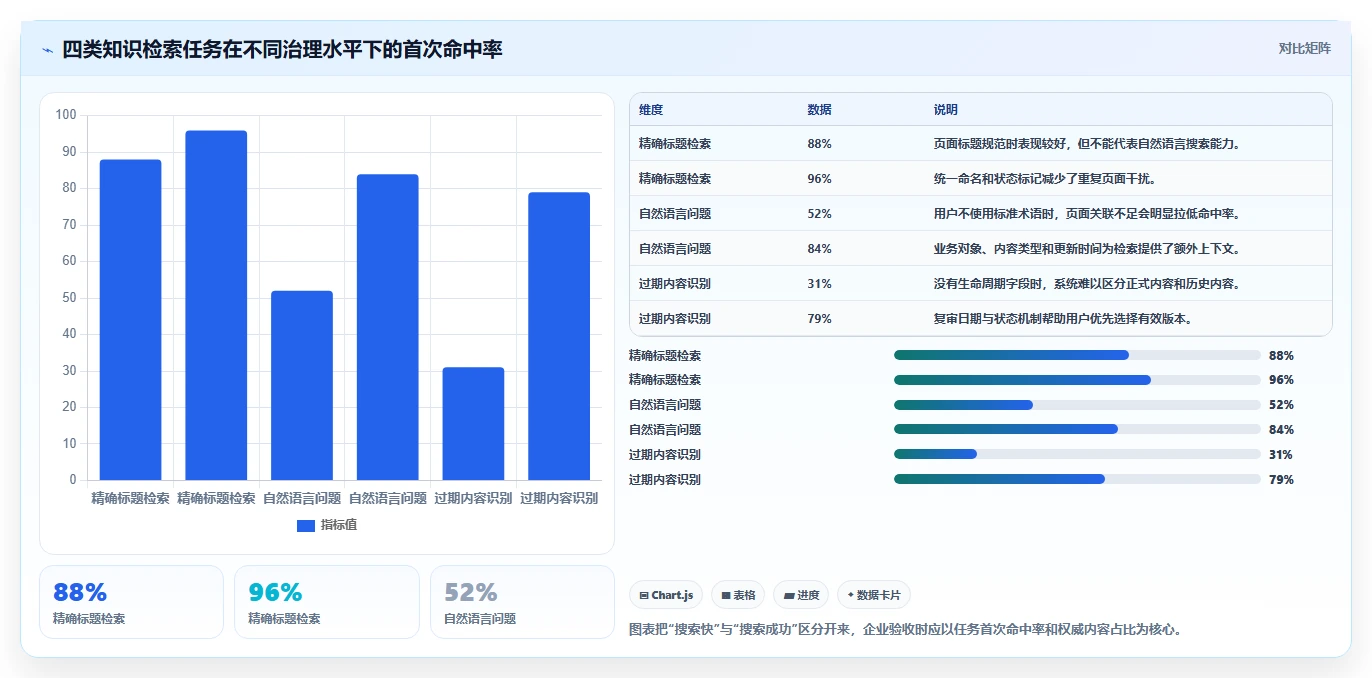Open the gray 52% 自然语言问题 stat card
The width and height of the screenshot is (1372, 678).
522,602
